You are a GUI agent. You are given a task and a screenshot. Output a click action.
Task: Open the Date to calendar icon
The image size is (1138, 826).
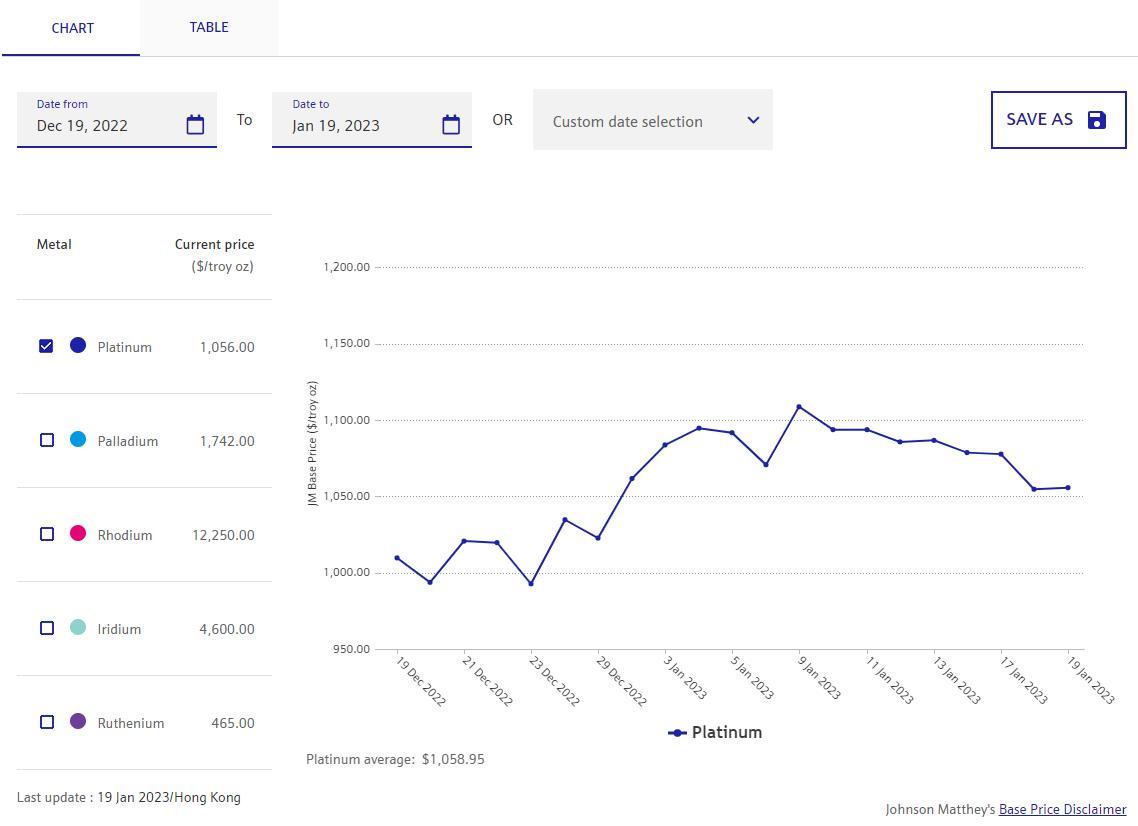(x=451, y=125)
